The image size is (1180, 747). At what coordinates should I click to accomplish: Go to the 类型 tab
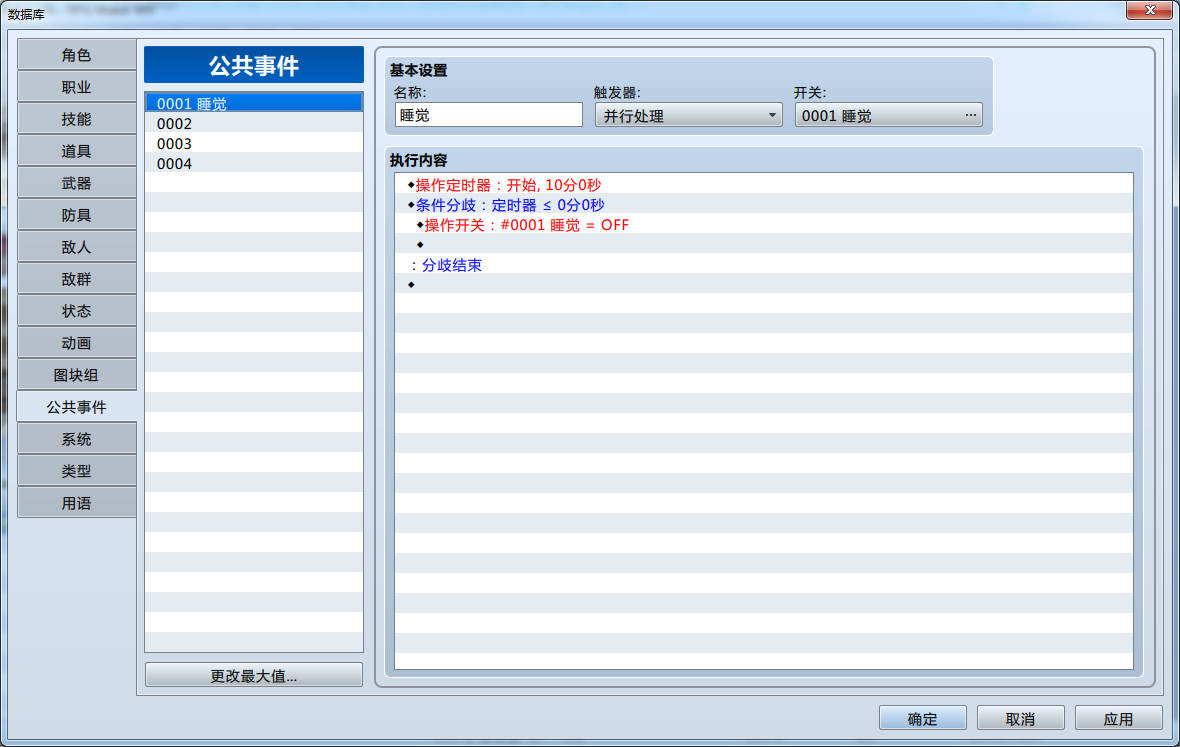76,471
